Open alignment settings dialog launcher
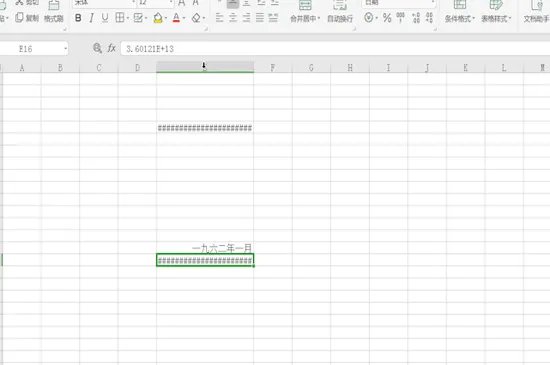This screenshot has height=365, width=550. click(x=354, y=29)
